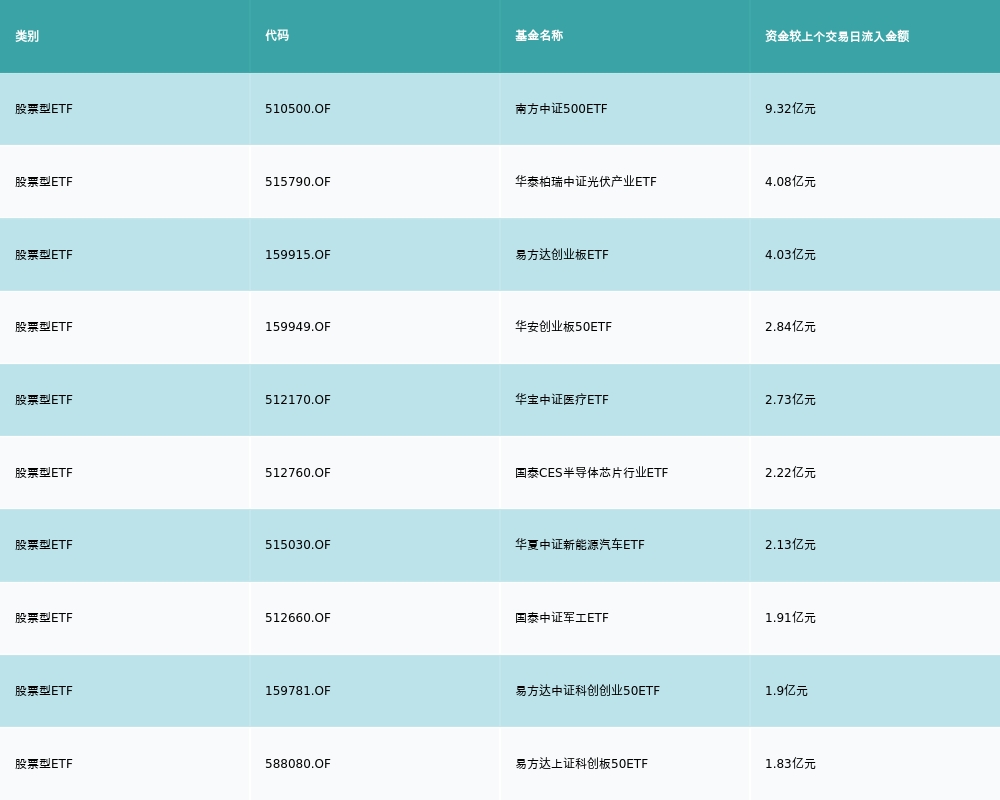Click the 易方达创业板ETF fund name

562,255
